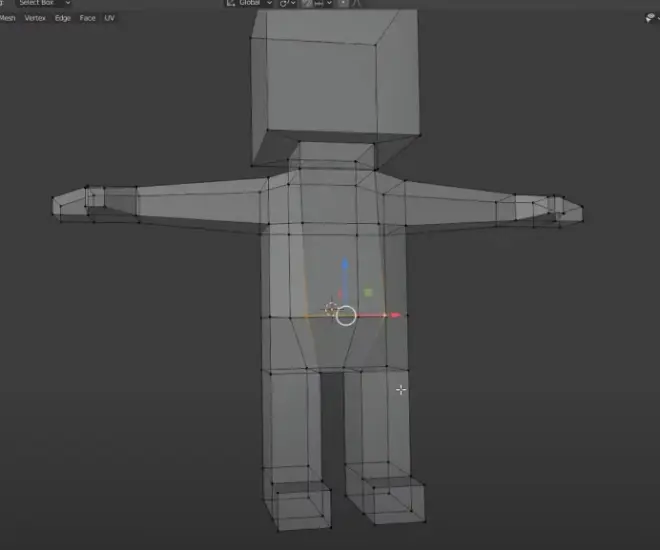The width and height of the screenshot is (660, 550).
Task: Toggle the snapping magnet icon
Action: (307, 3)
